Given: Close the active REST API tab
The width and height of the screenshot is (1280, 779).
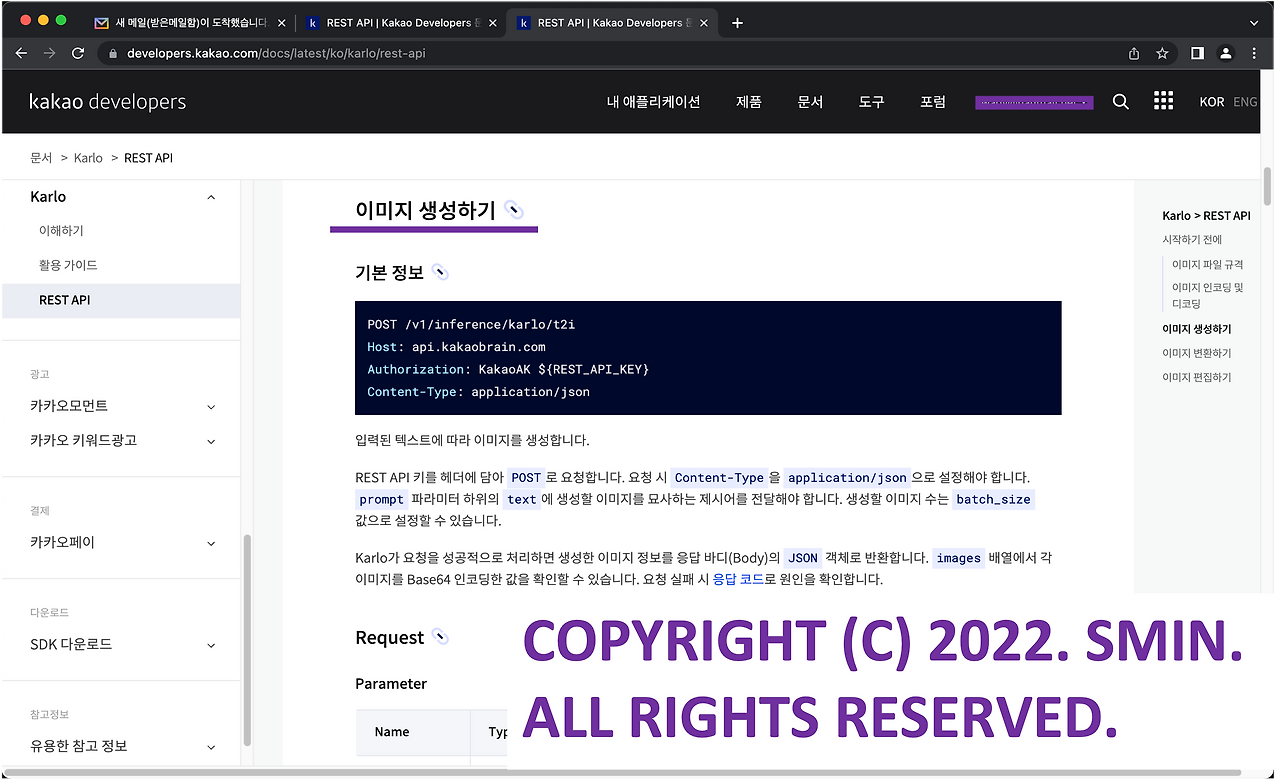Looking at the screenshot, I should click(x=705, y=22).
